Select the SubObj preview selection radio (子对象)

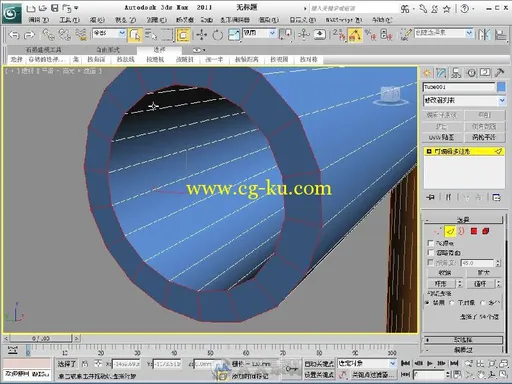(x=452, y=303)
